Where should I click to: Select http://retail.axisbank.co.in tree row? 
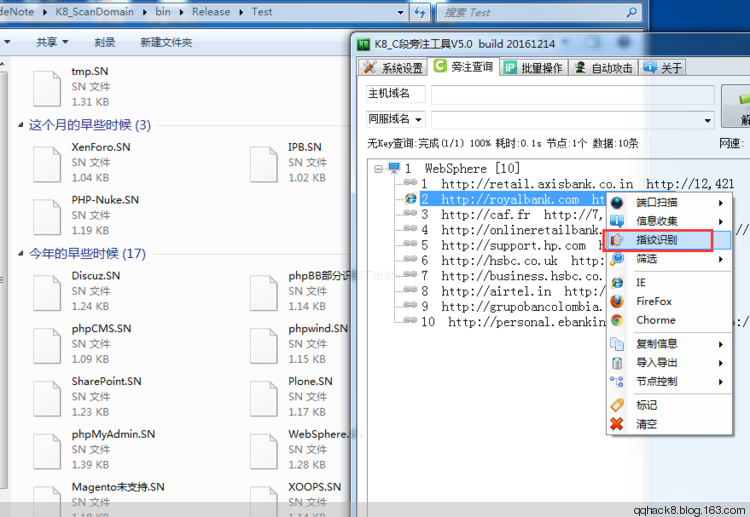(577, 184)
